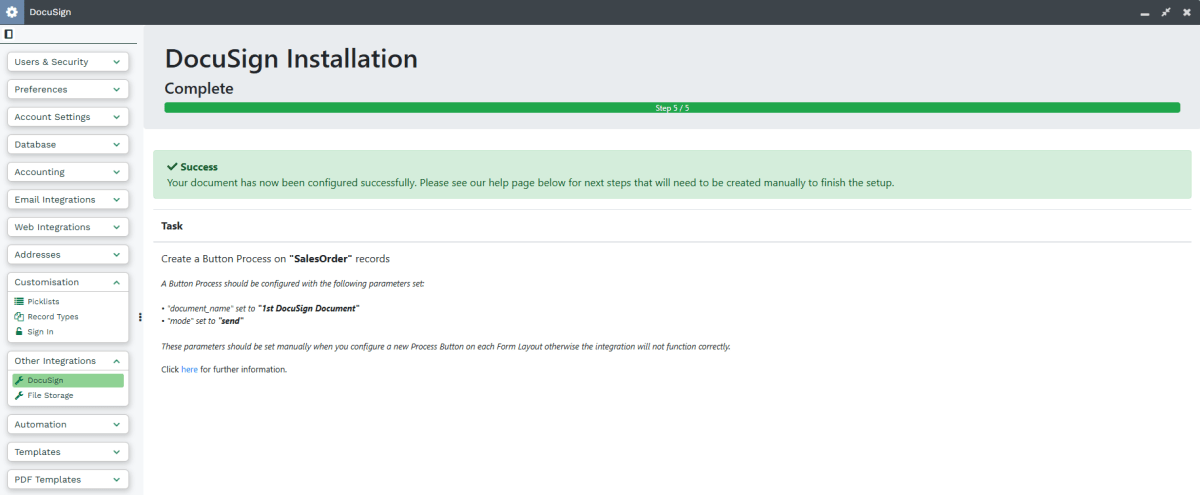
Task: Click the DocuSign title bar label
Action: click(x=50, y=12)
